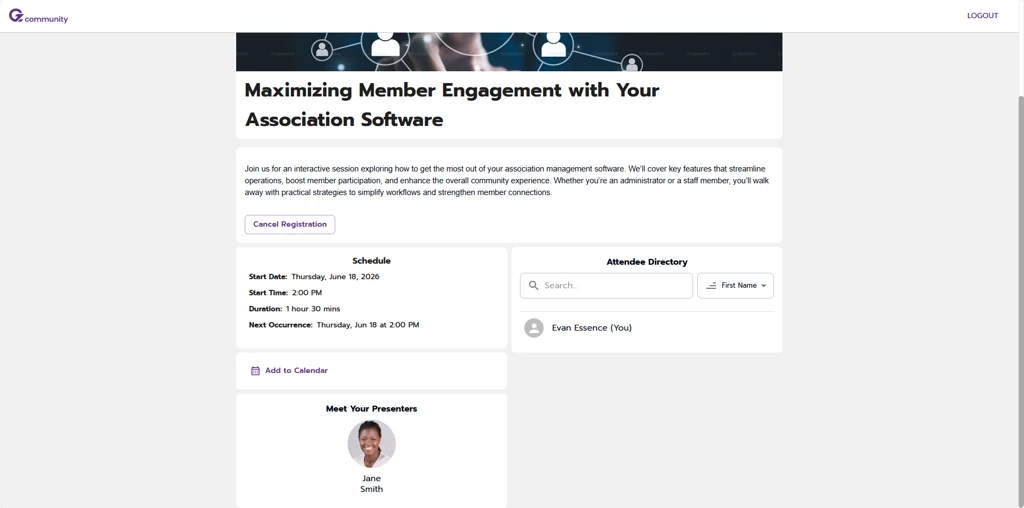
Task: Click the Meet Your Presenters heading
Action: (x=371, y=409)
